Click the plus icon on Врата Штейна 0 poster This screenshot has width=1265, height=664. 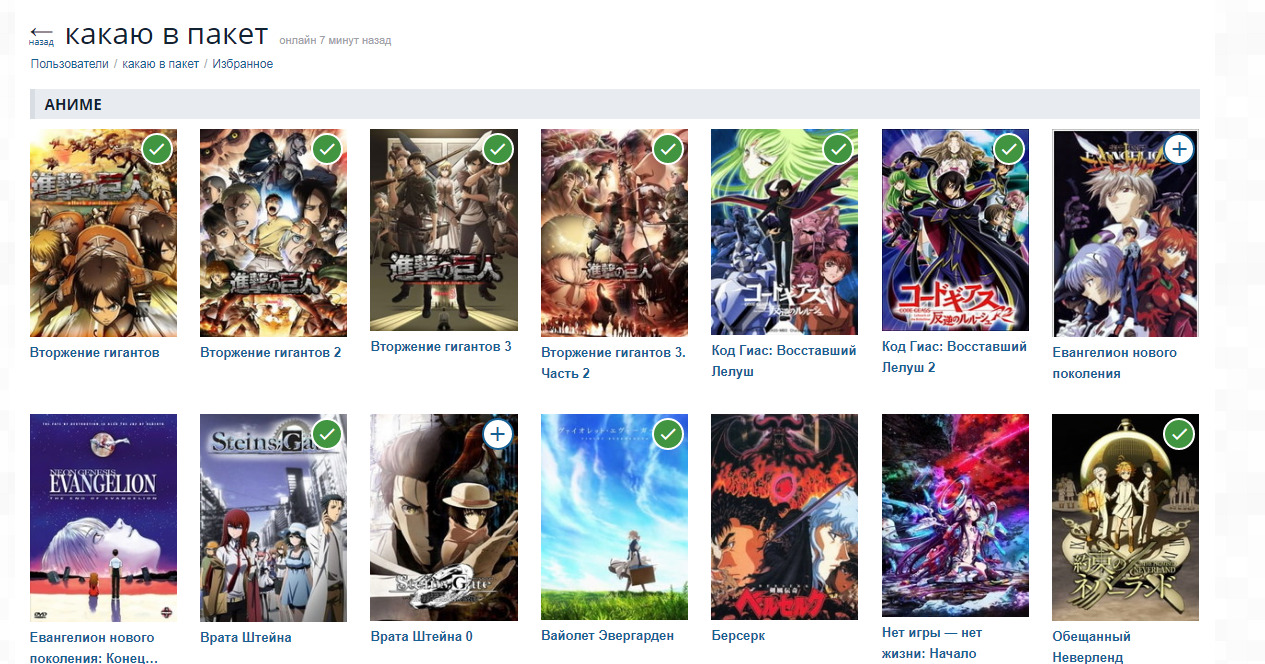(x=498, y=434)
